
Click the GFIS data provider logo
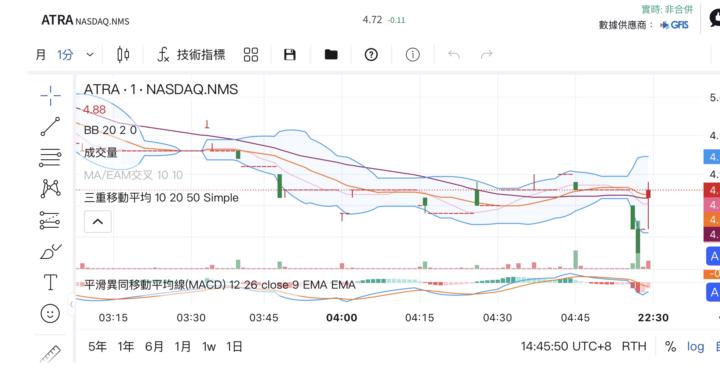pos(675,25)
